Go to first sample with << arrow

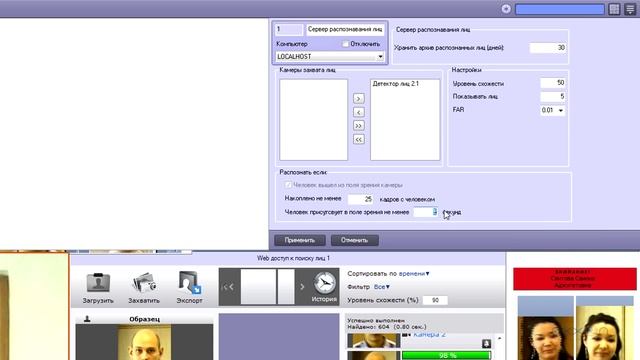(x=228, y=287)
